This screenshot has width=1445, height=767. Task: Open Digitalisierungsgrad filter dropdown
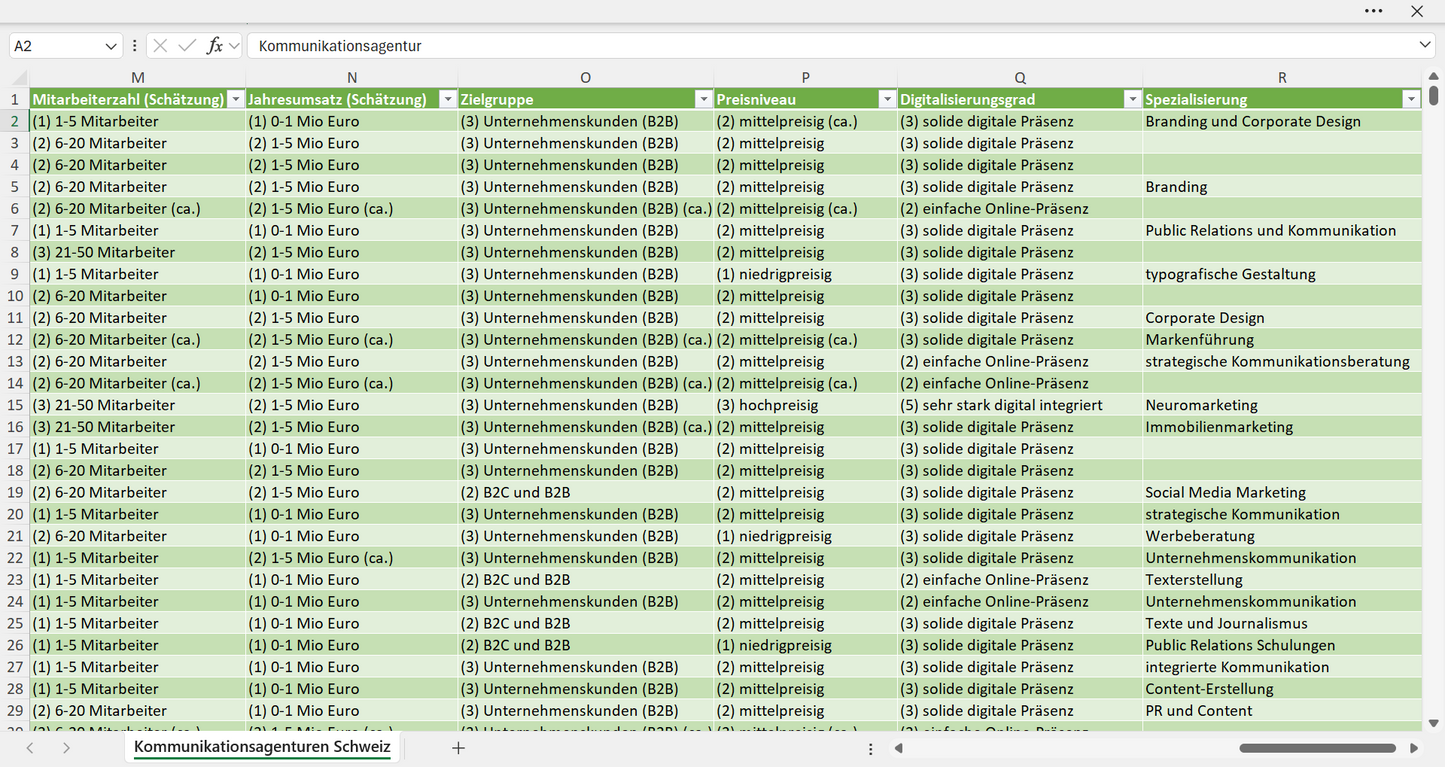pos(1132,99)
